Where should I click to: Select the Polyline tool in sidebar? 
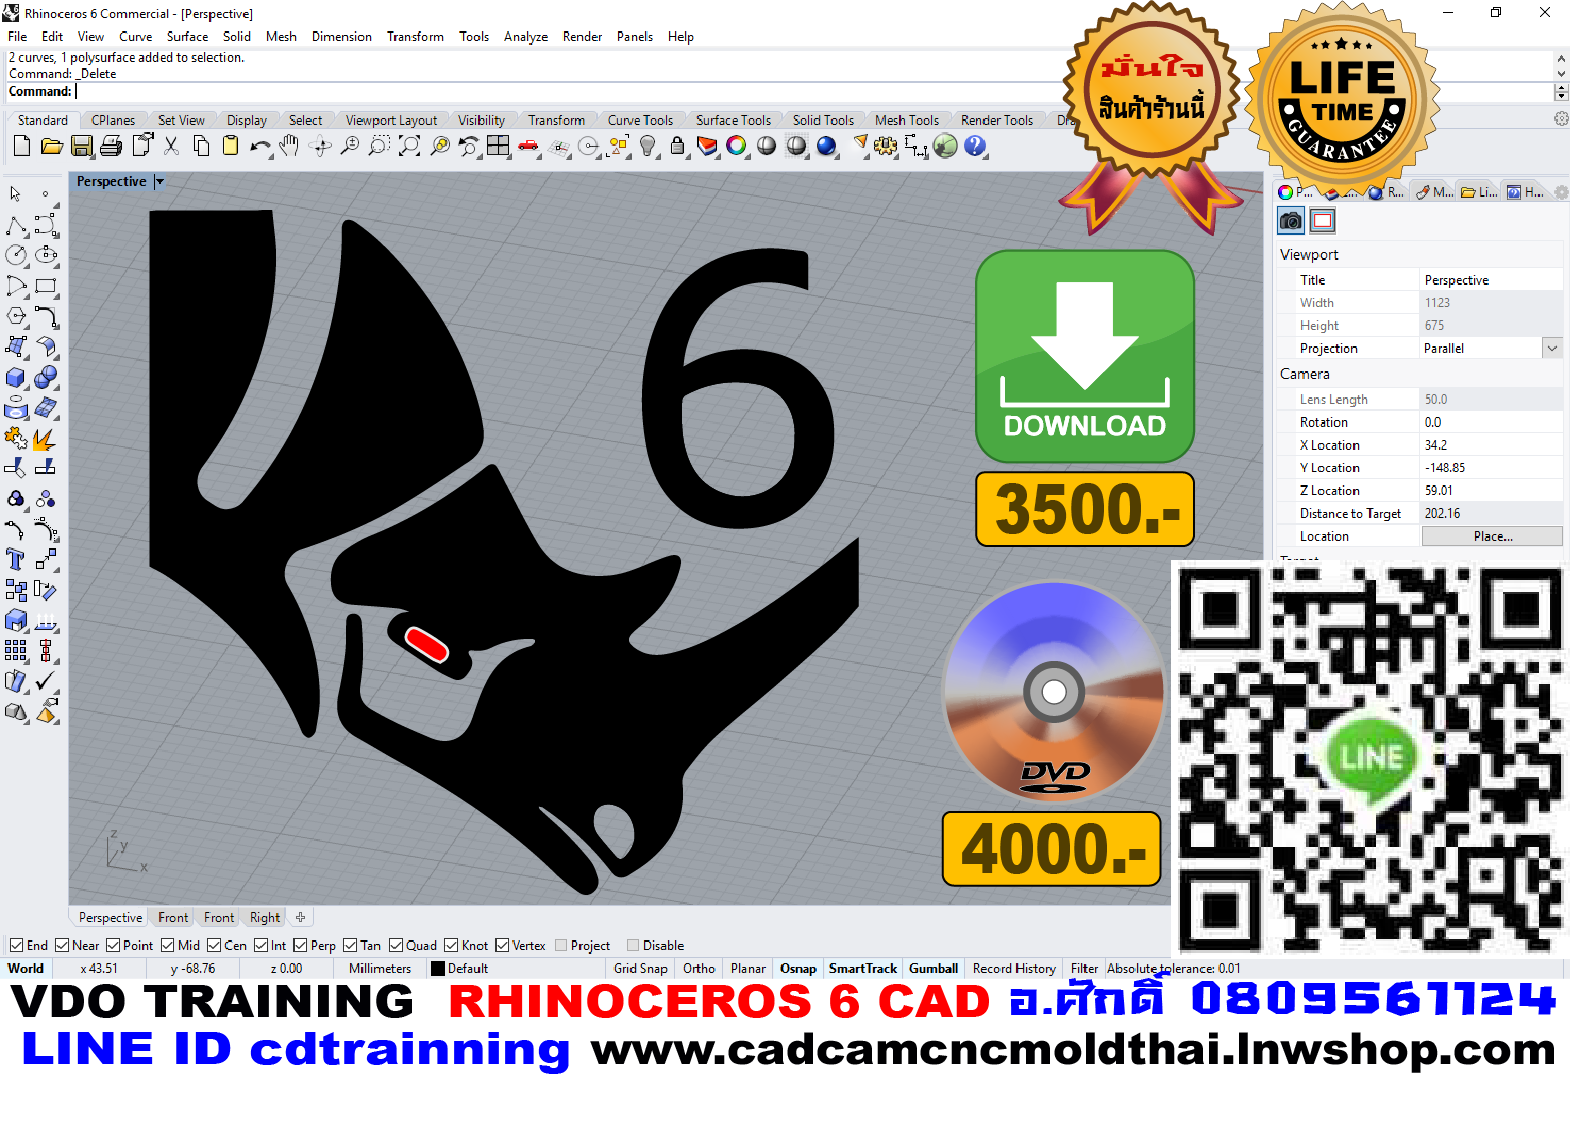(16, 225)
